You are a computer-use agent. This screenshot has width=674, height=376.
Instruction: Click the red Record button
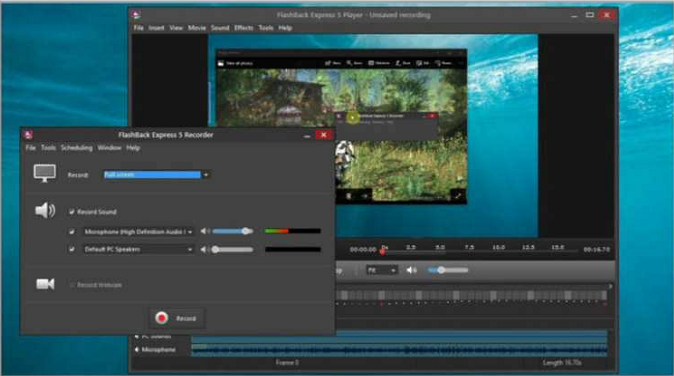177,318
